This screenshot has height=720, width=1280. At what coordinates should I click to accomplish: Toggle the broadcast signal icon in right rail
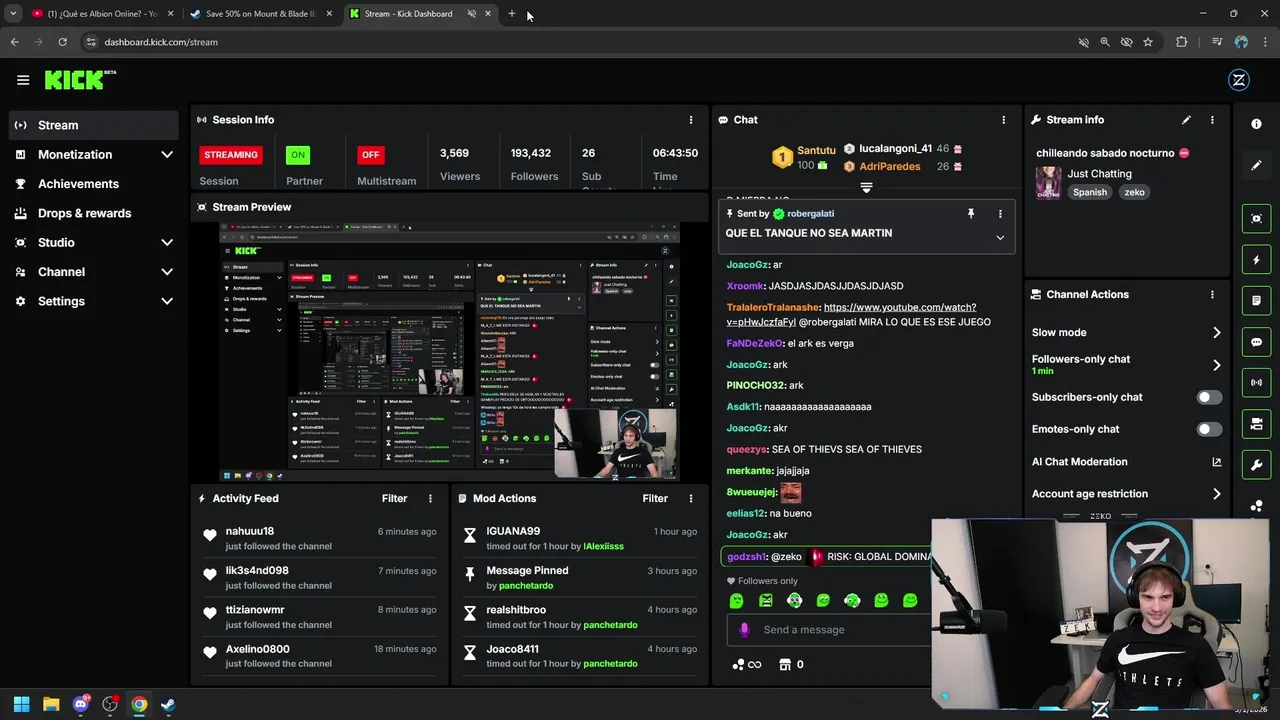coord(1256,383)
